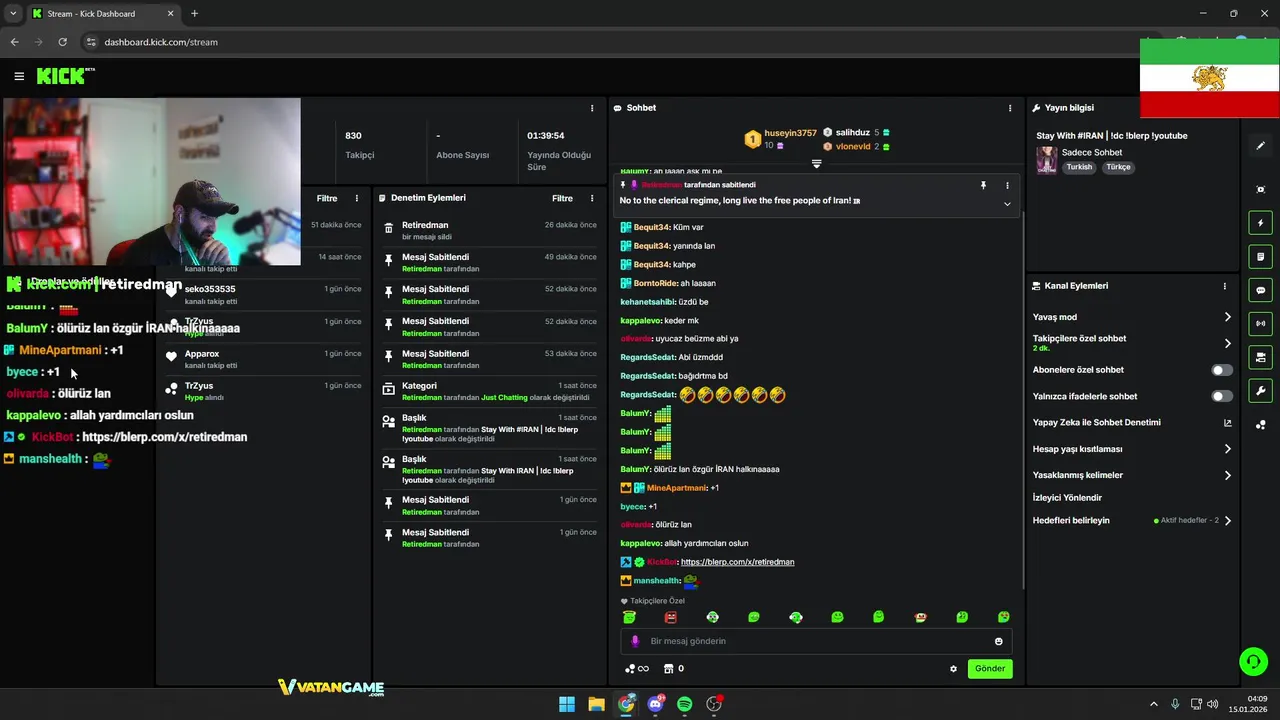Toggle the broadcast signal panel icon
Image resolution: width=1280 pixels, height=720 pixels.
tap(1261, 324)
